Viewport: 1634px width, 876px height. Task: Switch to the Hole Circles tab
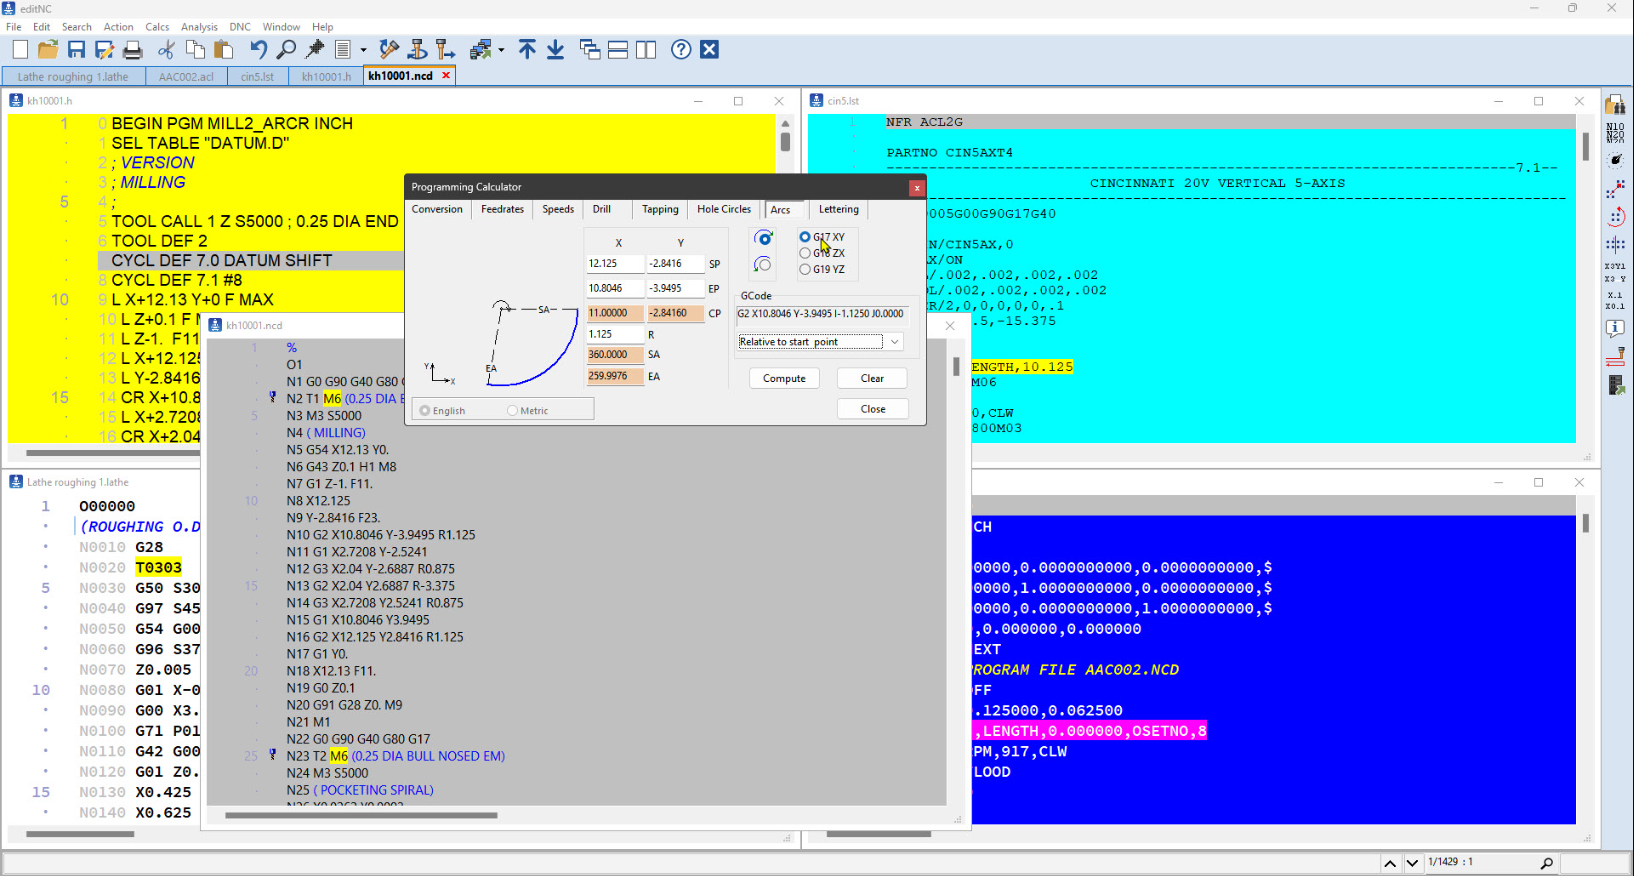click(x=723, y=209)
